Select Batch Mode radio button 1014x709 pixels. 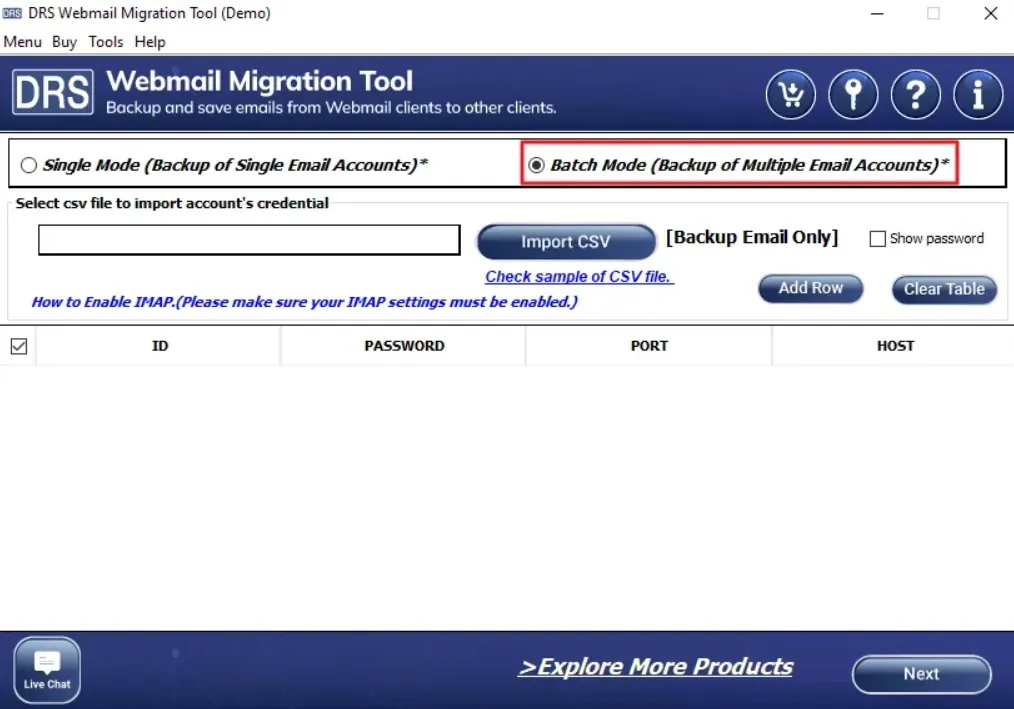point(536,165)
